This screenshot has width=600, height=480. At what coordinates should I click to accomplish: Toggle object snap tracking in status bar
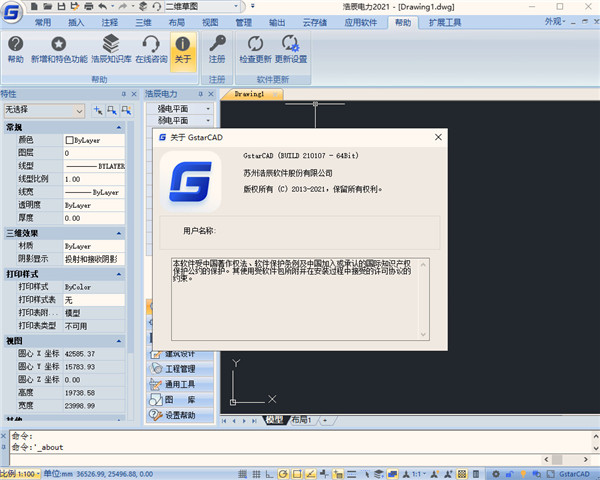click(310, 474)
